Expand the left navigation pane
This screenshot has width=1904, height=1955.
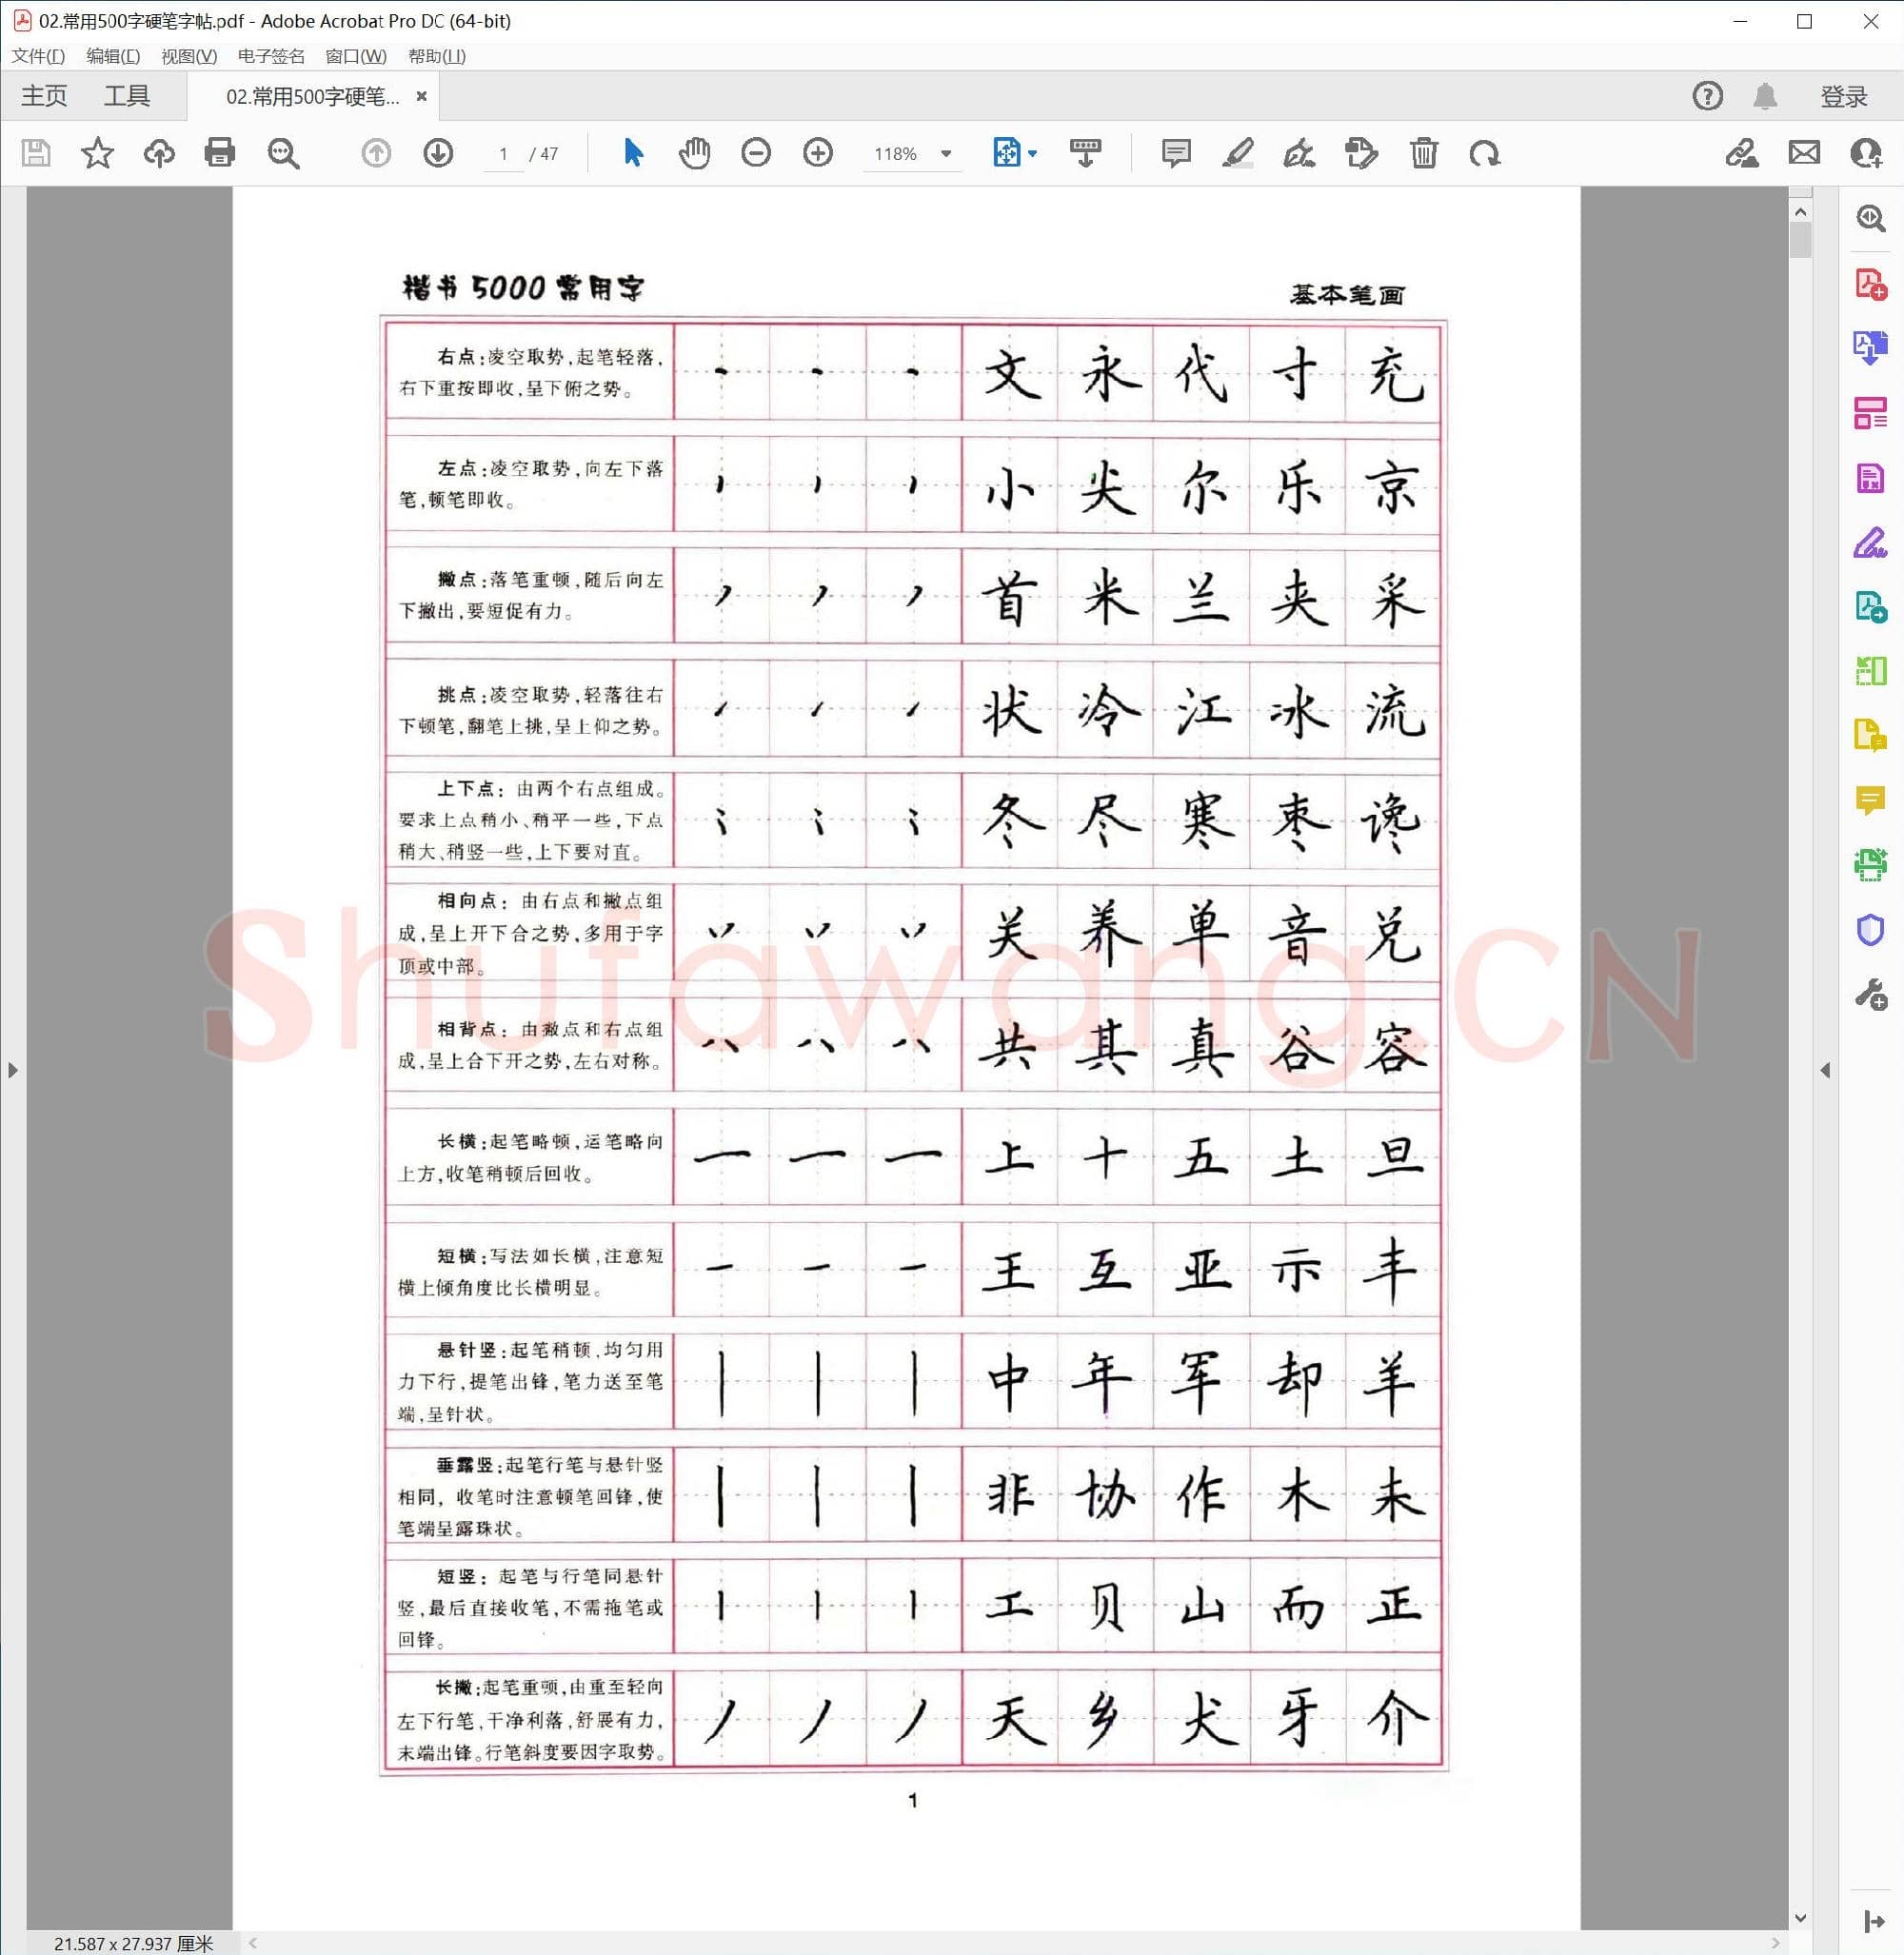13,1069
